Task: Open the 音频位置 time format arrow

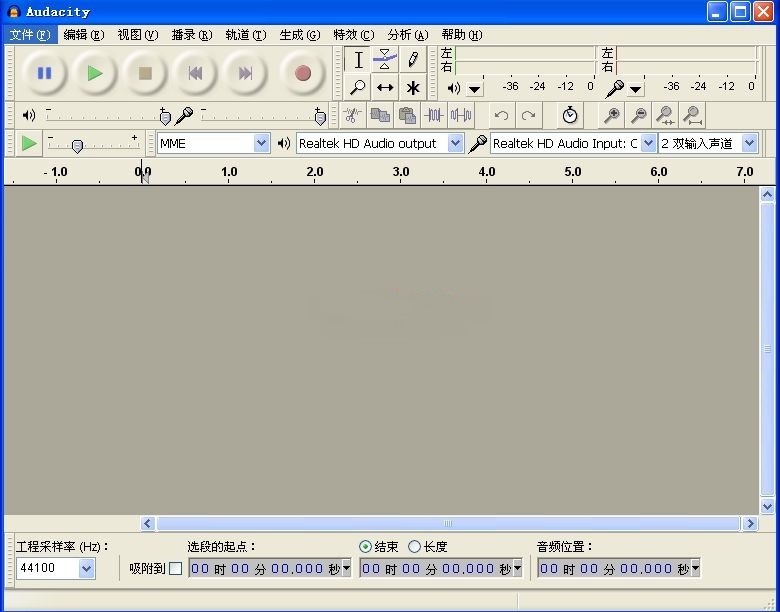Action: coord(695,568)
